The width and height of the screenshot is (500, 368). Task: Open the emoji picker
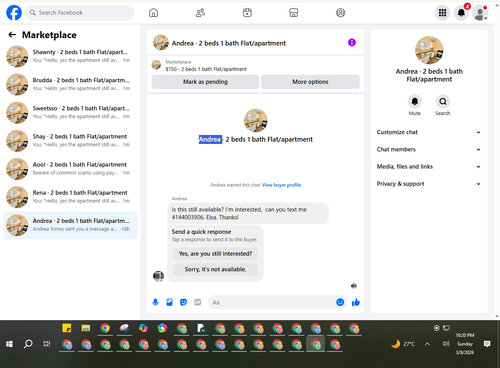340,302
